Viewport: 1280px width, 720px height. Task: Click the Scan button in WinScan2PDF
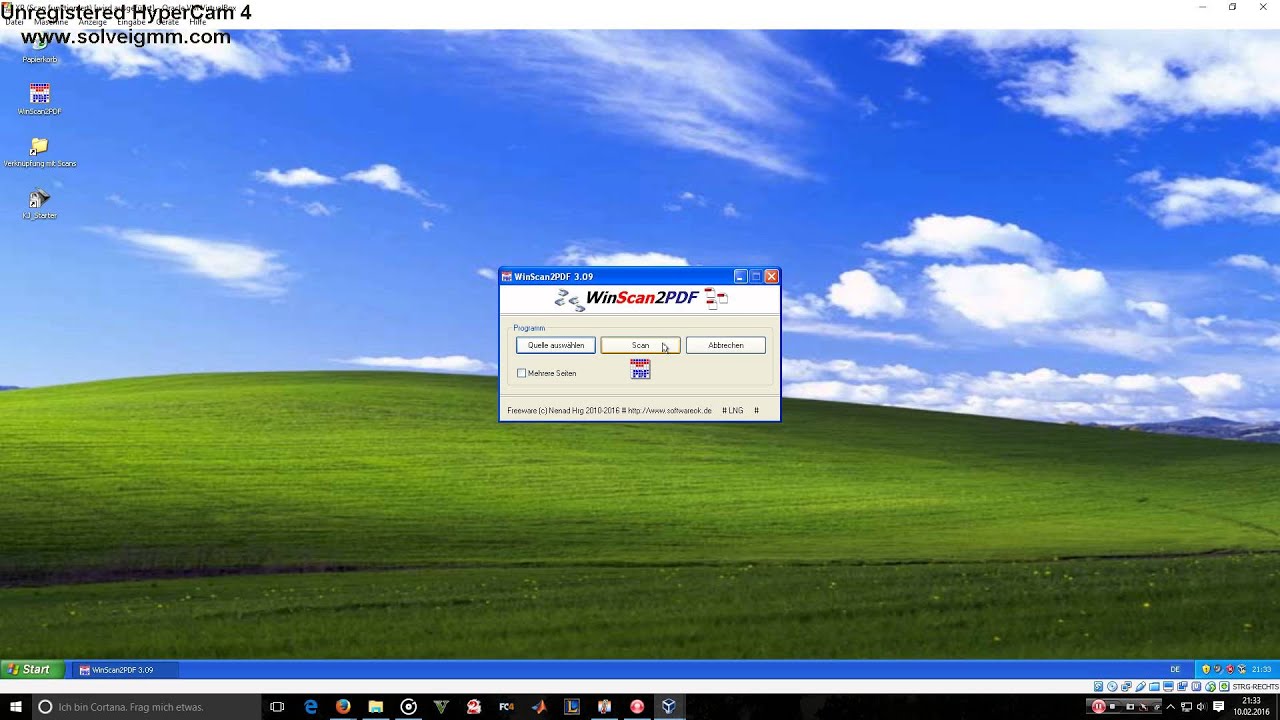pos(640,345)
